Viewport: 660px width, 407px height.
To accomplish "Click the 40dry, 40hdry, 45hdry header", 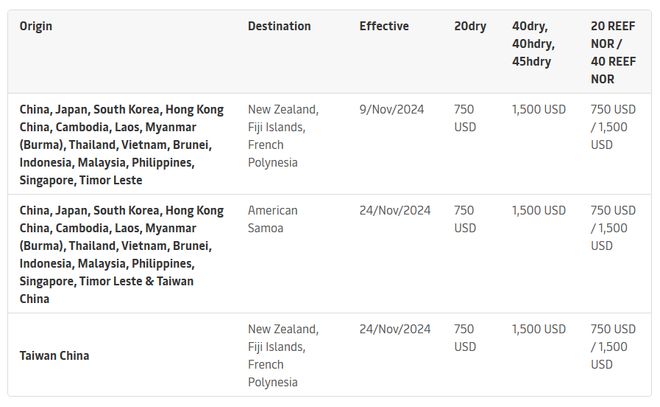I will 533,44.
